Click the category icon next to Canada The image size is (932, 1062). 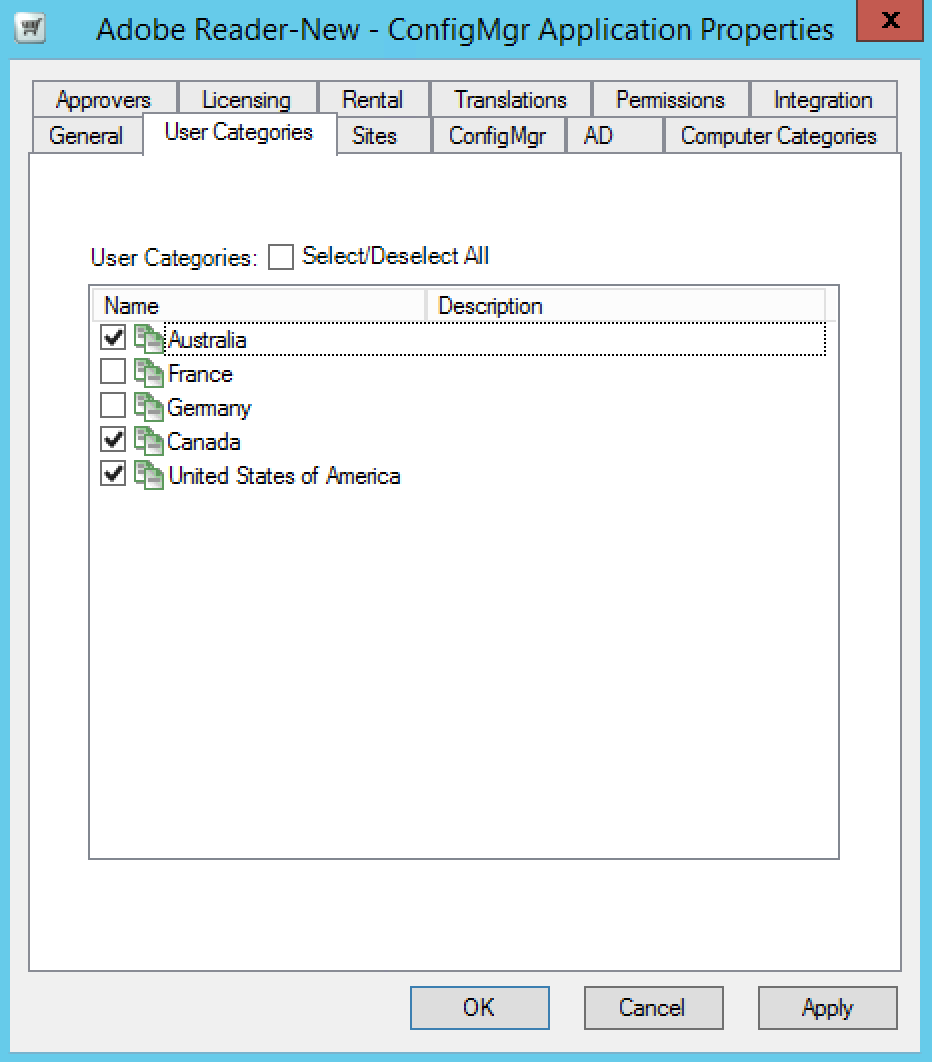pos(148,442)
